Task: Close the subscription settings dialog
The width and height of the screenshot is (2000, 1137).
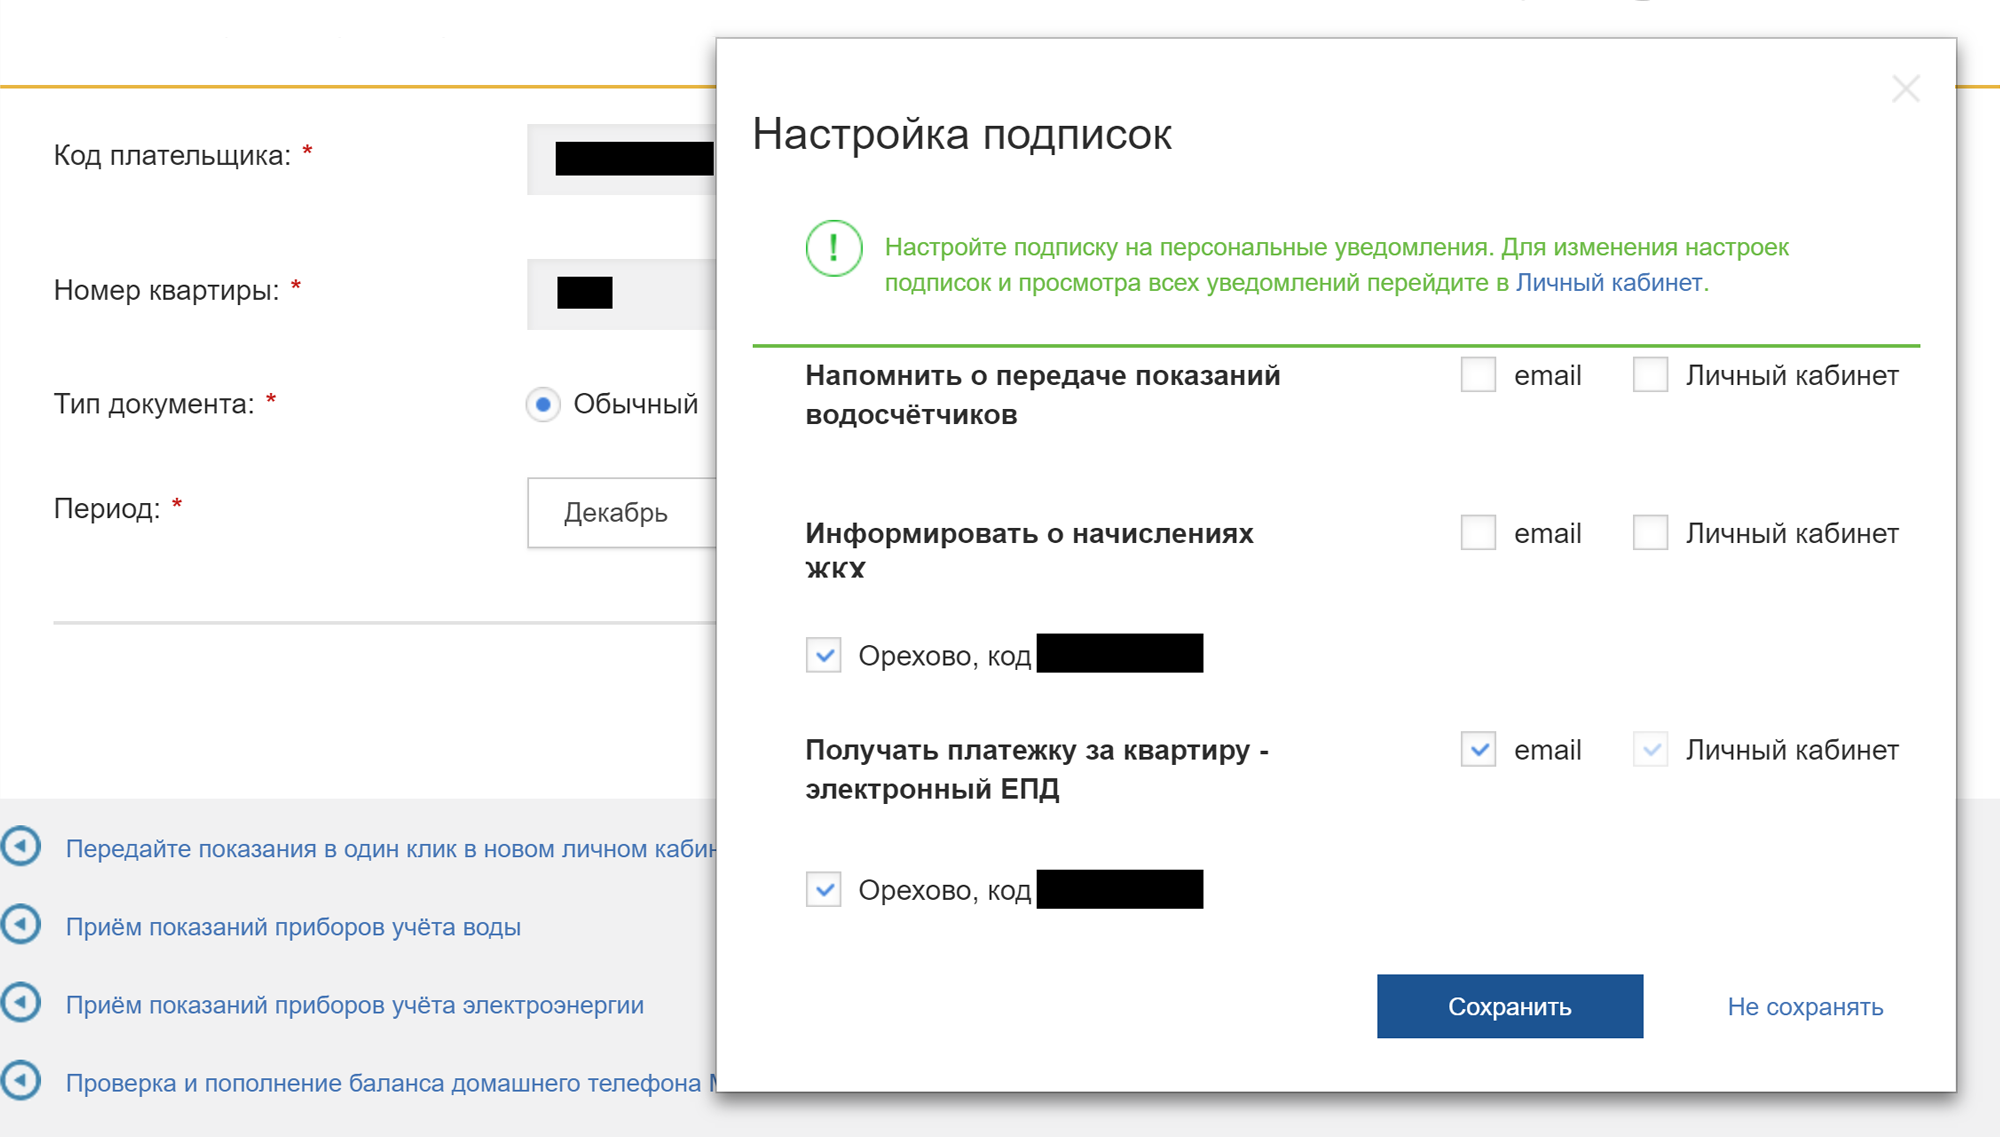Action: pos(1905,89)
